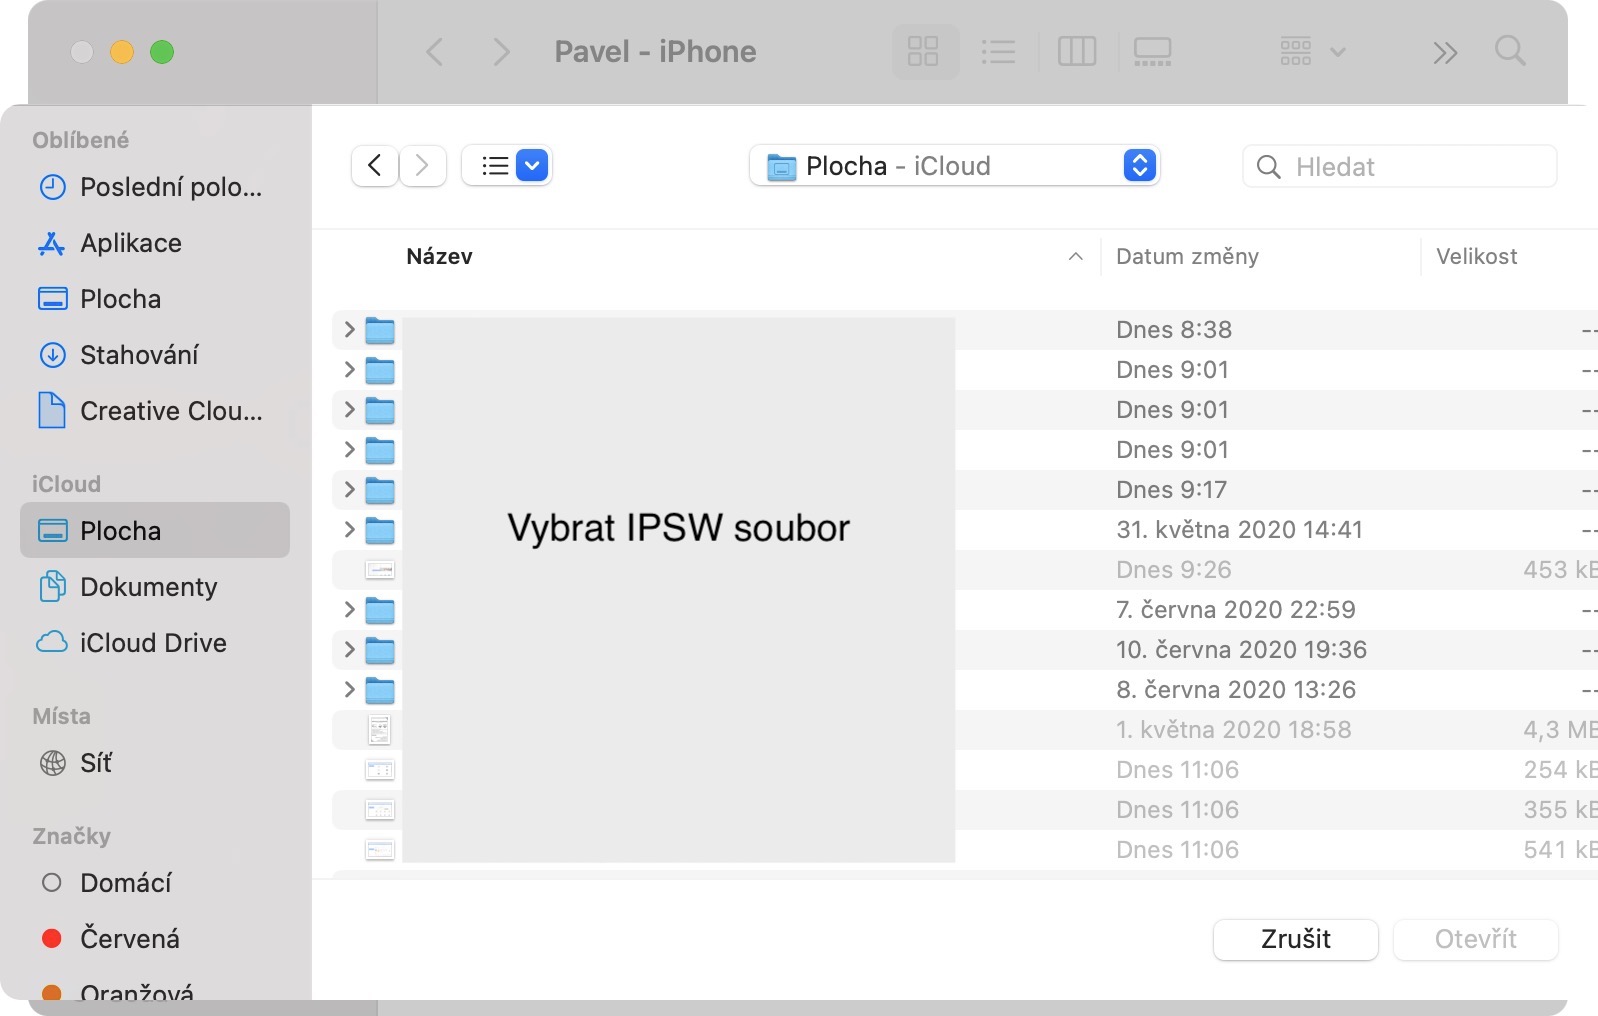The height and width of the screenshot is (1016, 1598).
Task: Go forward in the Finder window toolbar
Action: (x=501, y=52)
